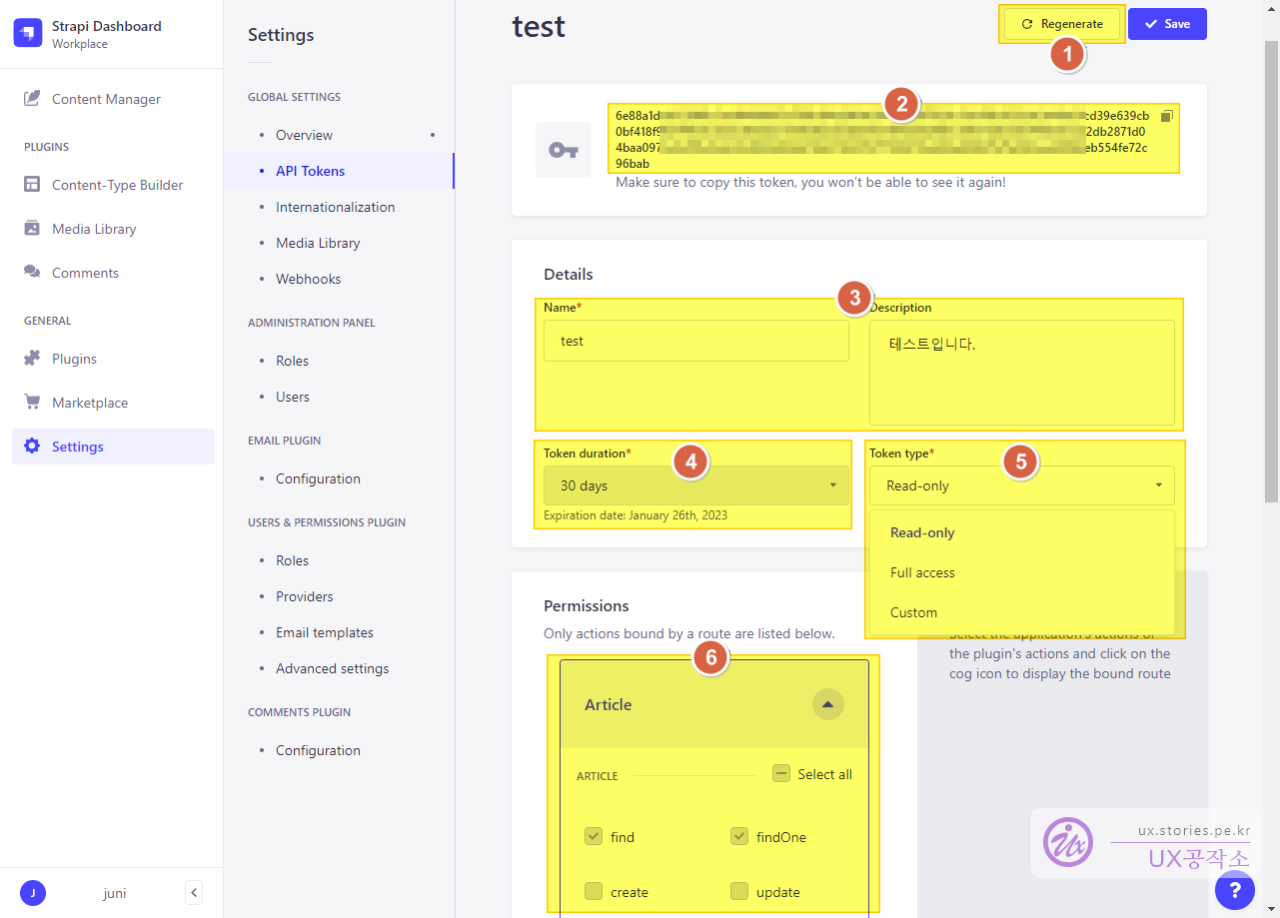This screenshot has width=1280, height=918.
Task: Open the Token duration dropdown
Action: point(696,486)
